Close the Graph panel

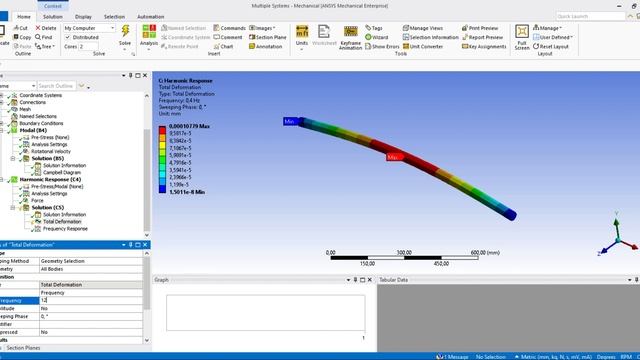tap(370, 280)
